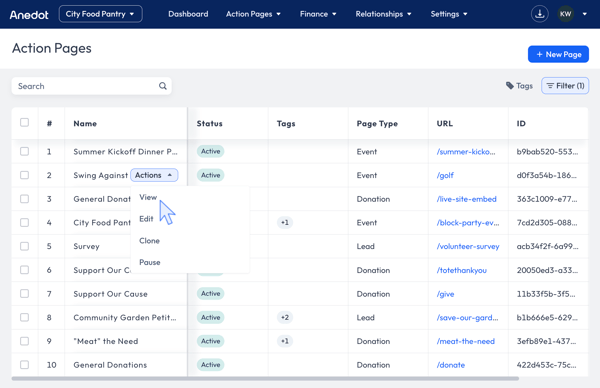The image size is (600, 388).
Task: Click the Search input field
Action: [x=91, y=86]
